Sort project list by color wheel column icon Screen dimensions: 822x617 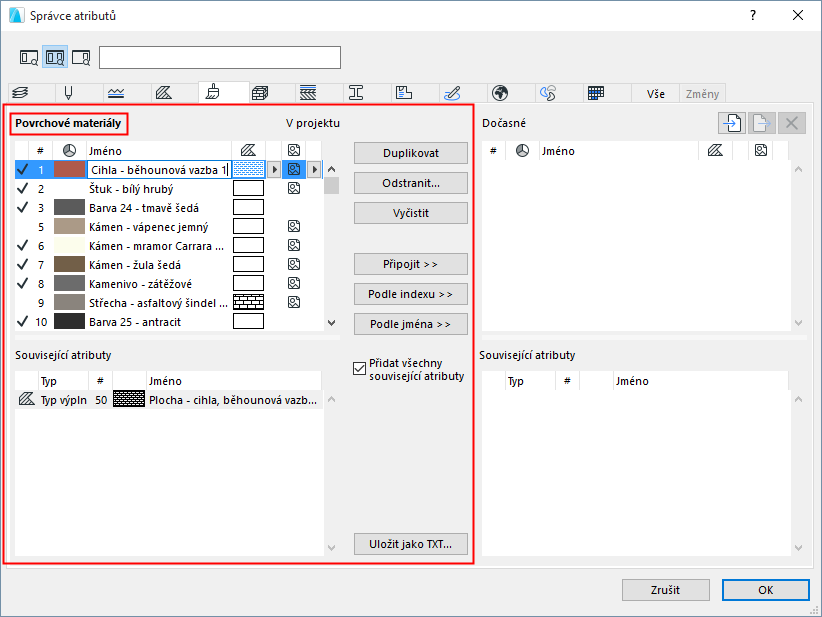(69, 151)
